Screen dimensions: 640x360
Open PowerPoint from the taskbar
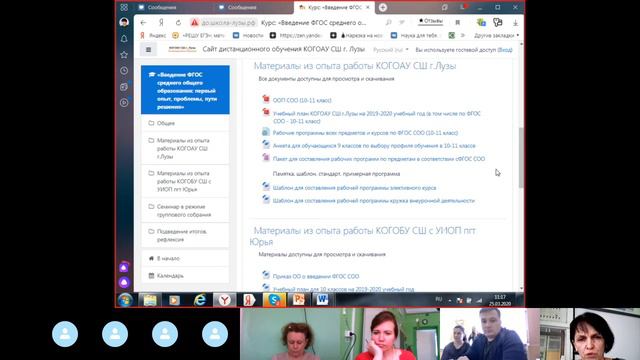click(x=298, y=300)
